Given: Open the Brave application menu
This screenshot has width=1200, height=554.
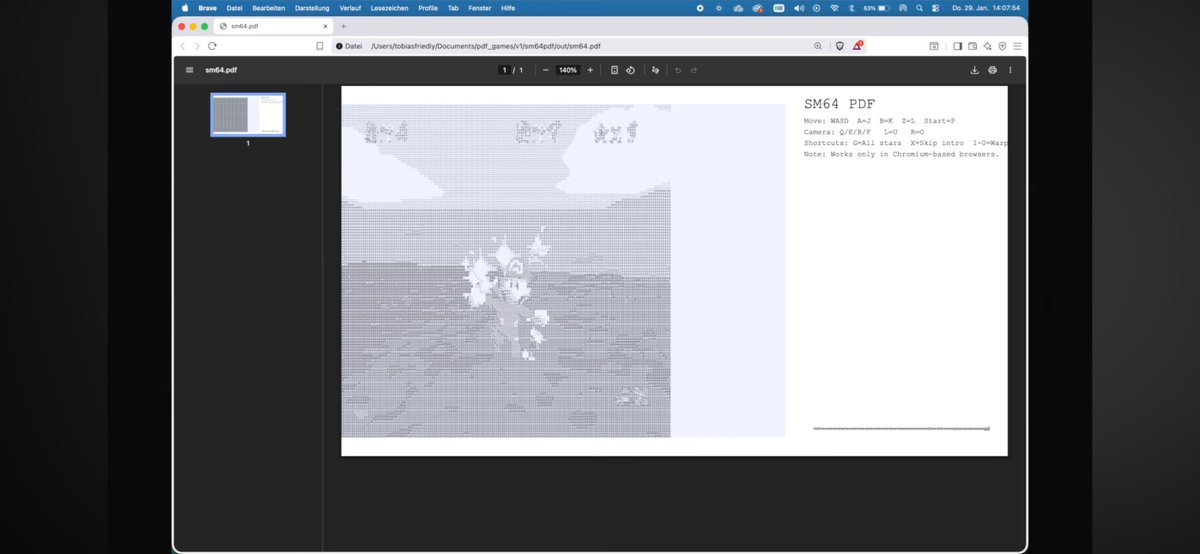Looking at the screenshot, I should [x=207, y=7].
